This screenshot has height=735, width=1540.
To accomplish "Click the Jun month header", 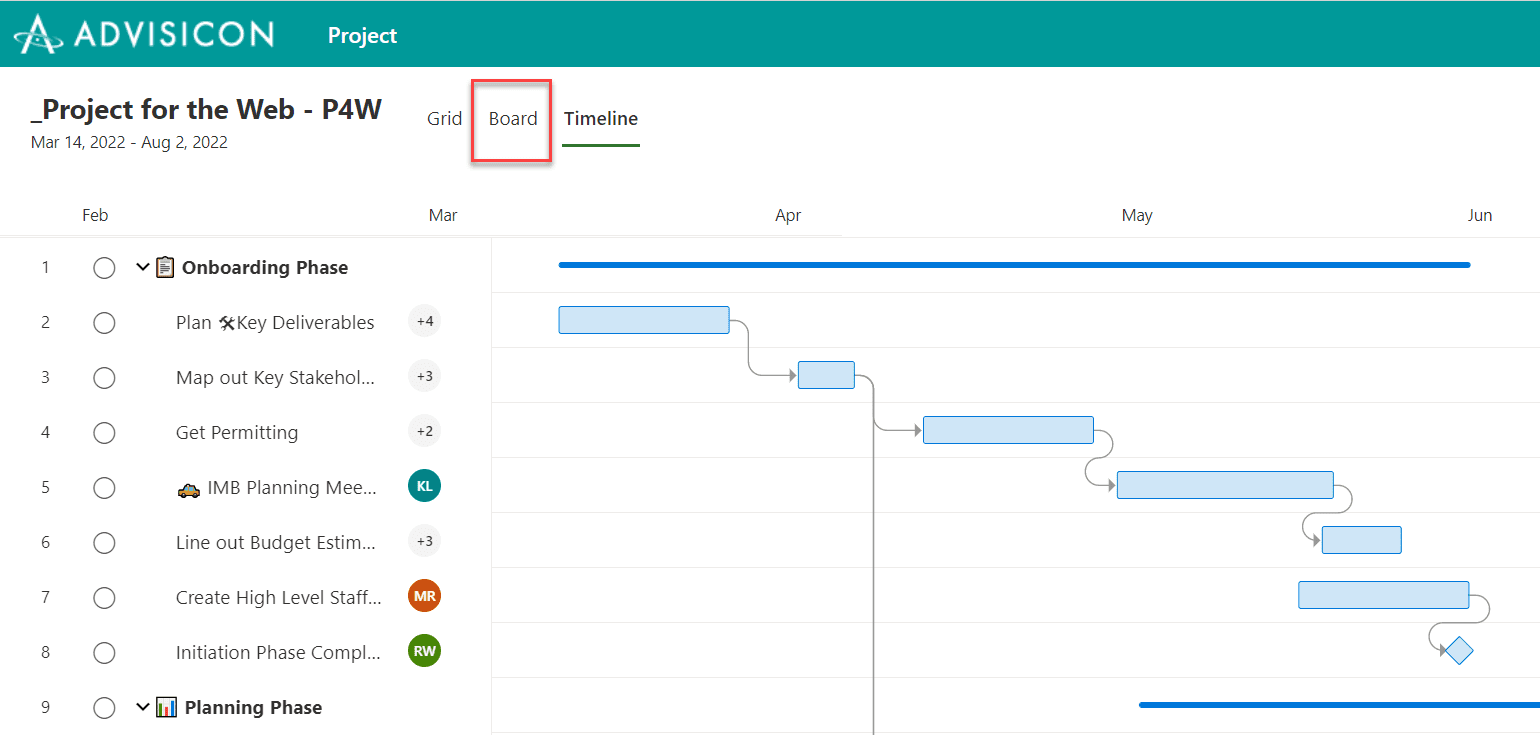I will pyautogui.click(x=1480, y=215).
